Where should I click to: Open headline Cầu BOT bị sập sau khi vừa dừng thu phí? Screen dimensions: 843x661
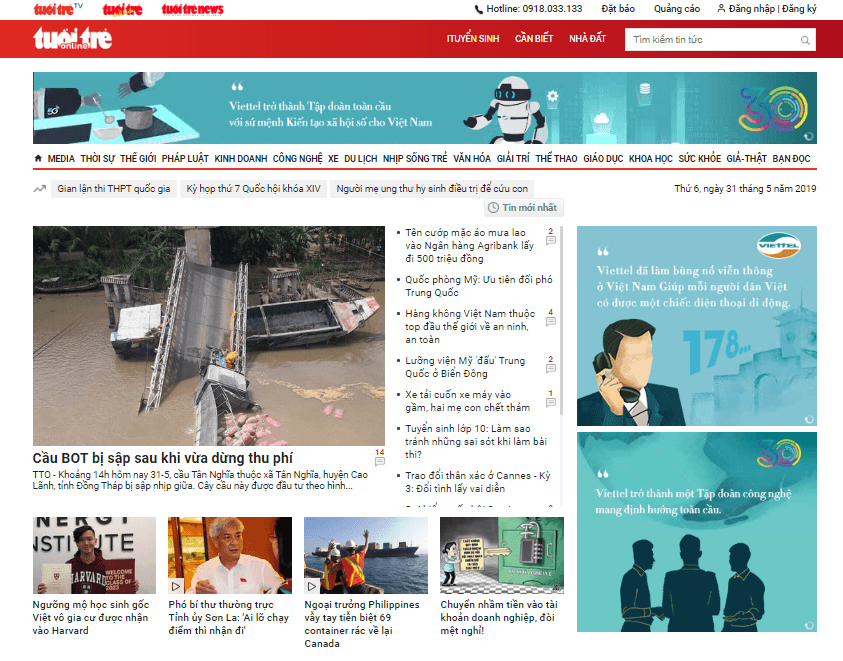[x=163, y=458]
